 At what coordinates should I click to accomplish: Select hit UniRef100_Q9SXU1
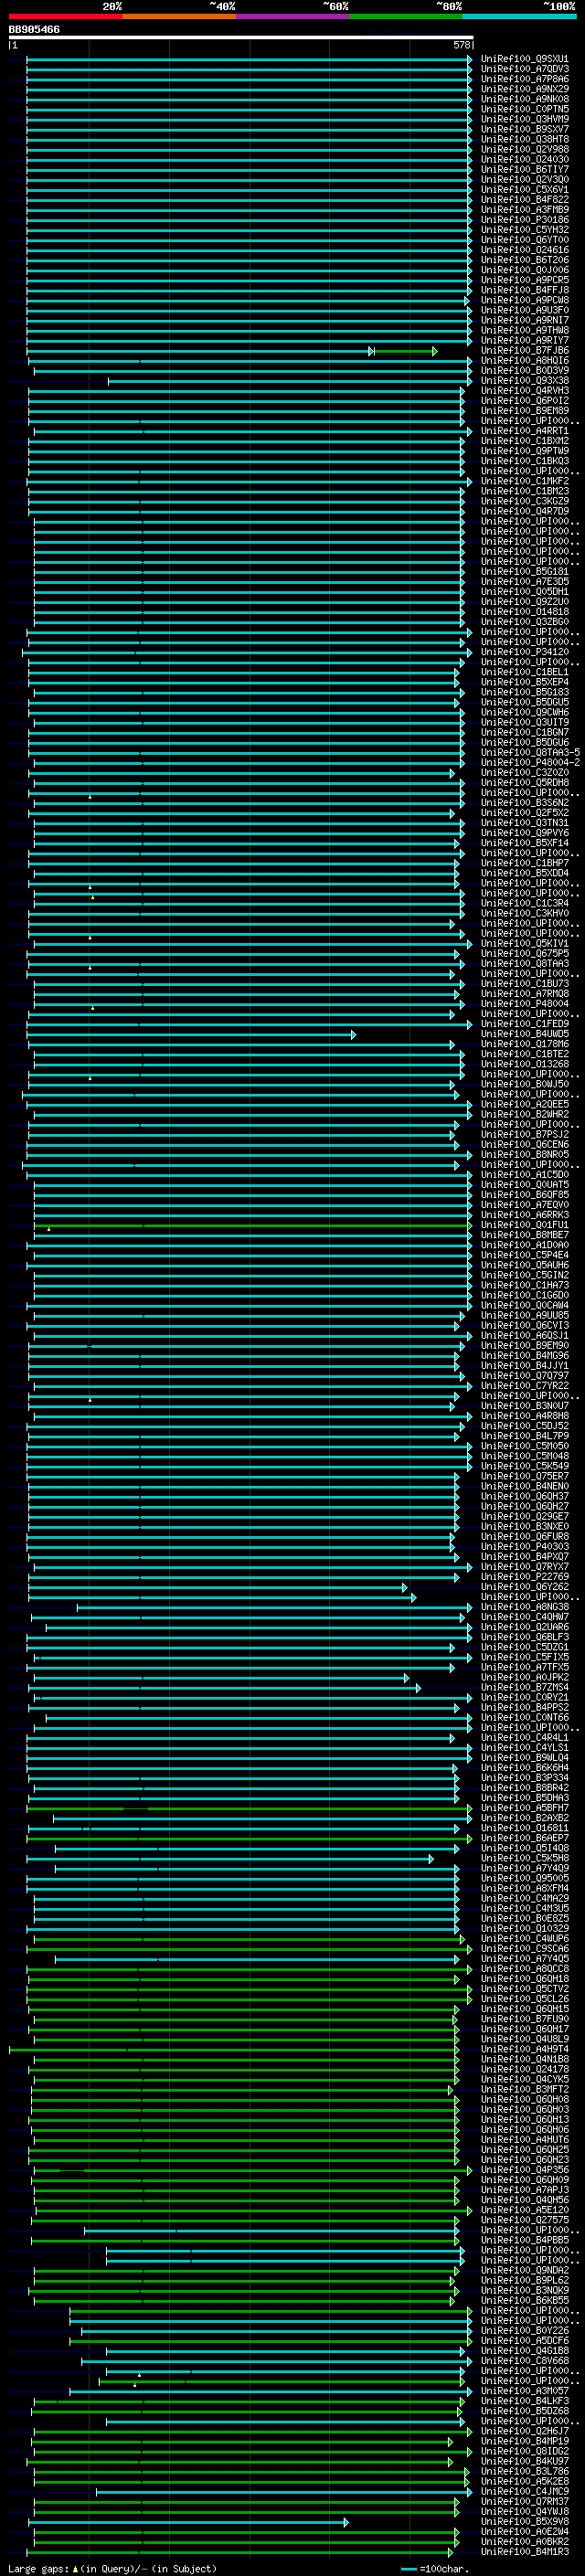[524, 59]
